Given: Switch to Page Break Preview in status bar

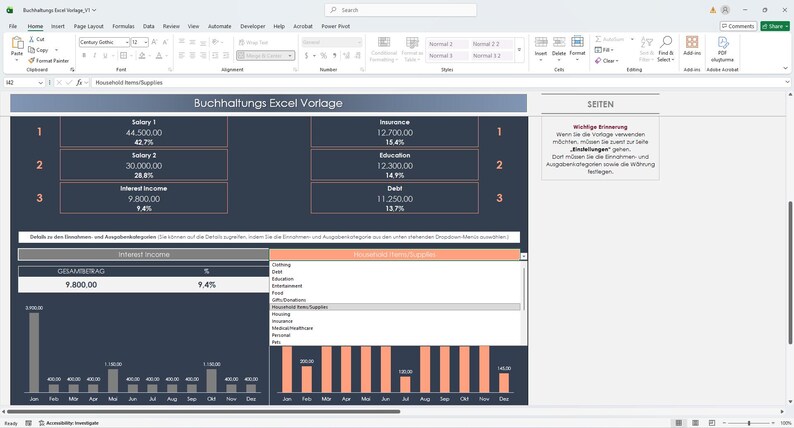Looking at the screenshot, I should tap(712, 423).
